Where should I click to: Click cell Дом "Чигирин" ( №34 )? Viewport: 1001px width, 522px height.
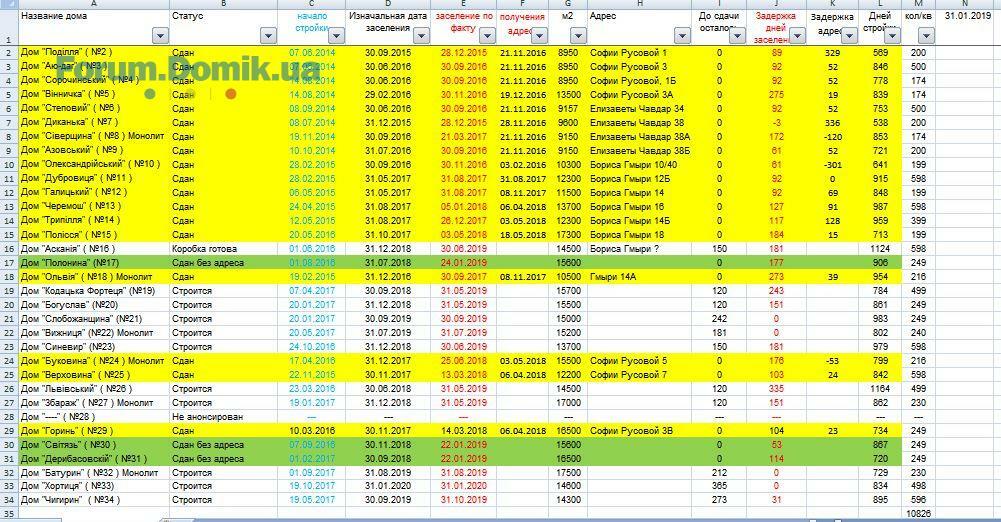pos(94,500)
